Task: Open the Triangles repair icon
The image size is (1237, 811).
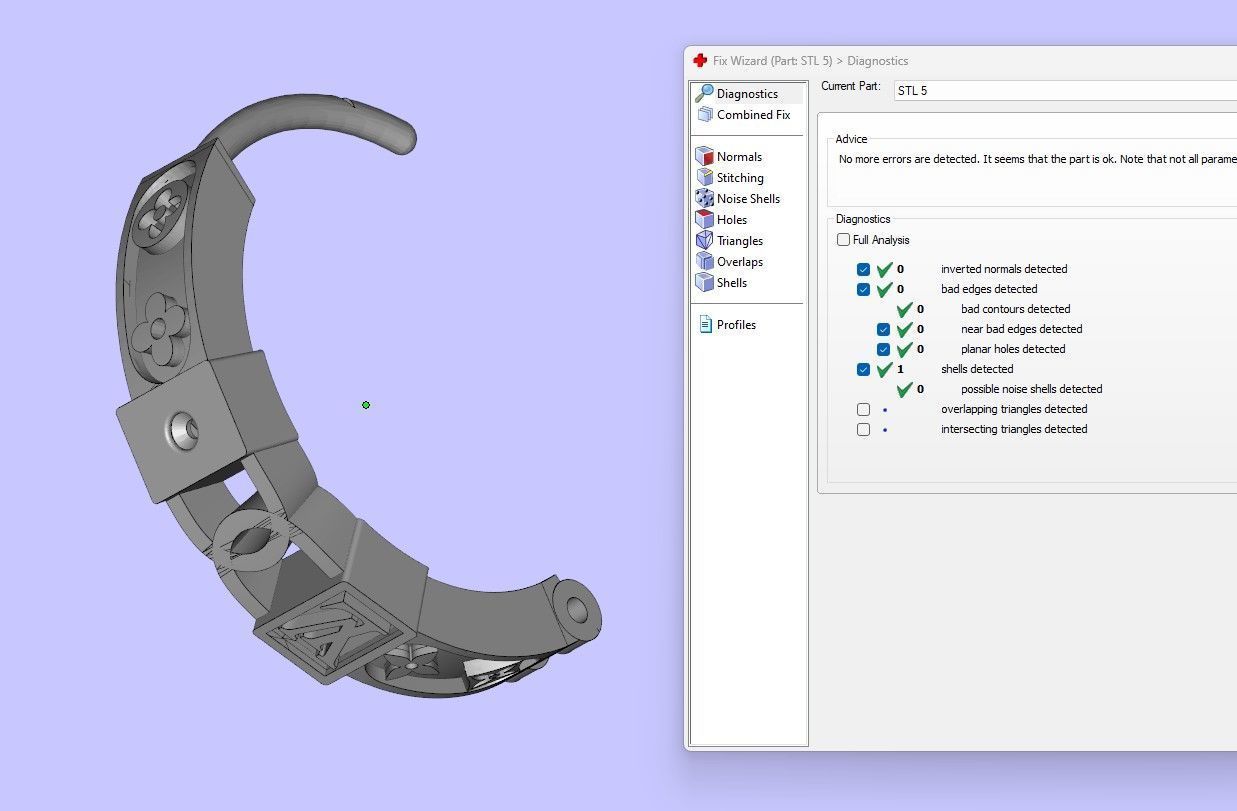Action: point(704,240)
